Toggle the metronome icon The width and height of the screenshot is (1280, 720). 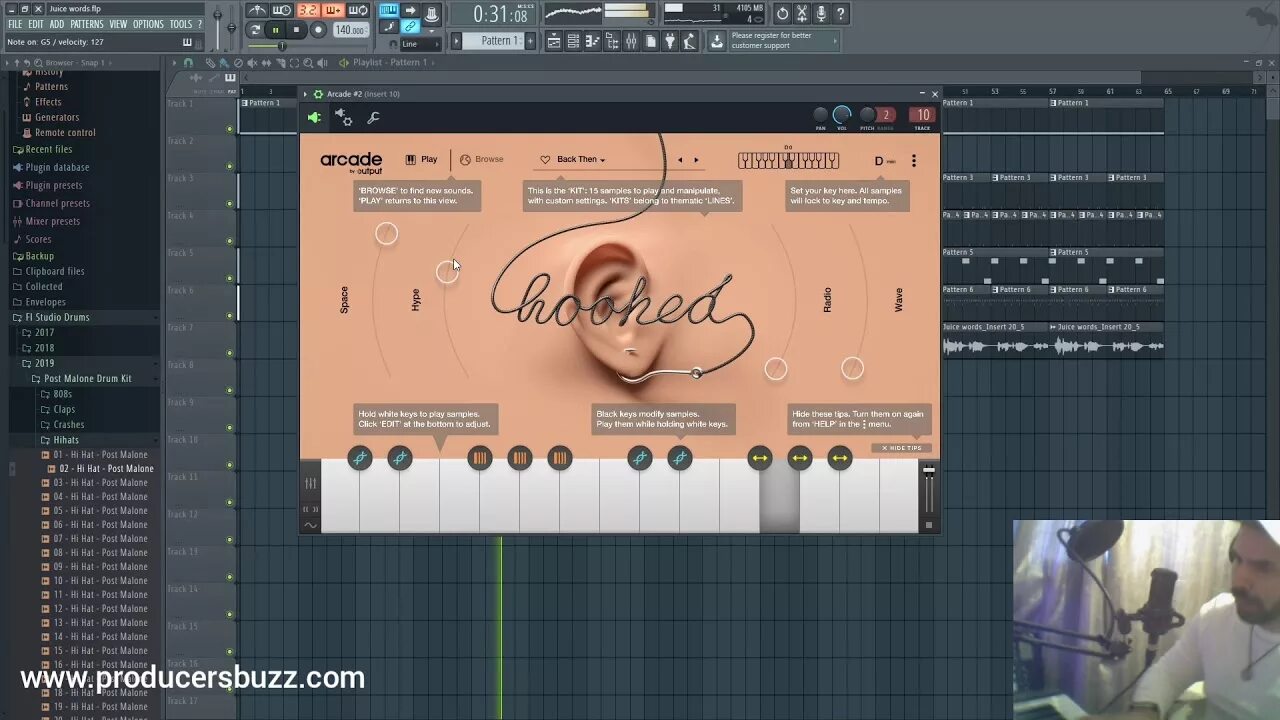[257, 11]
